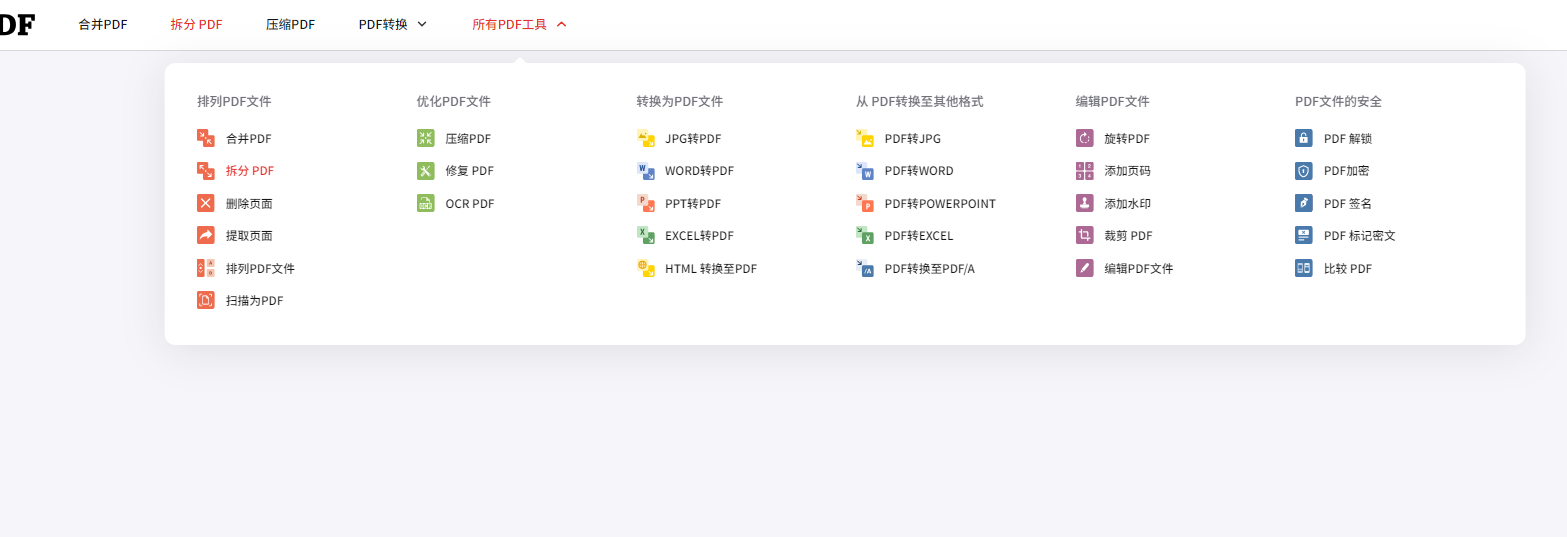Open 合并PDF from the top navigation bar

[103, 24]
